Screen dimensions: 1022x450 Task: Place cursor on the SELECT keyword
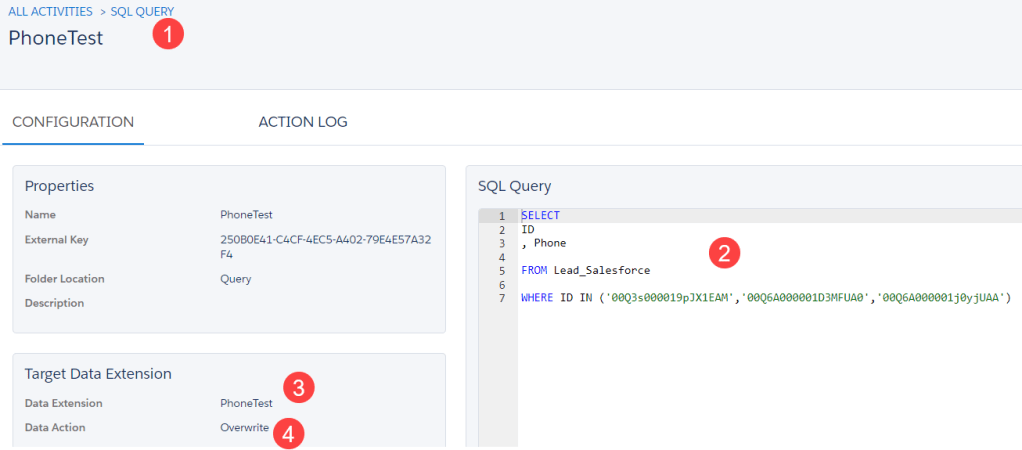point(540,216)
